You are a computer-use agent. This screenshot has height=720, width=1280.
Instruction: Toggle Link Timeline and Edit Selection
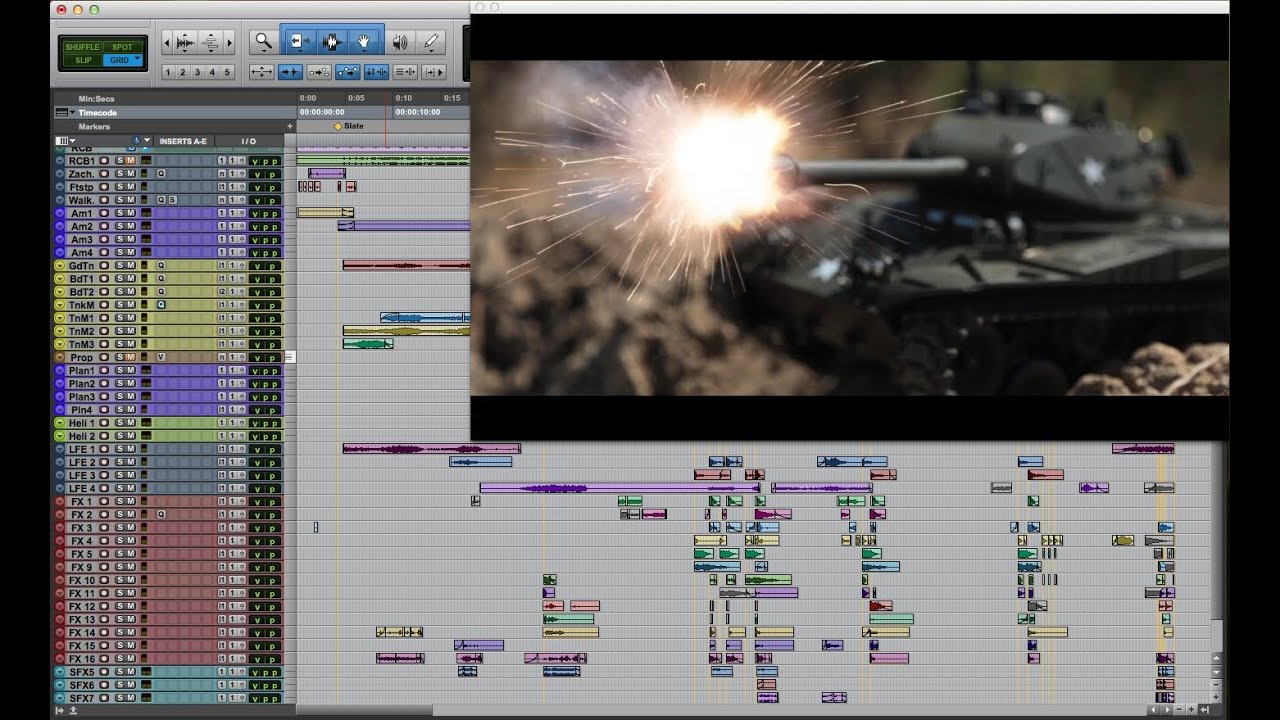click(376, 72)
